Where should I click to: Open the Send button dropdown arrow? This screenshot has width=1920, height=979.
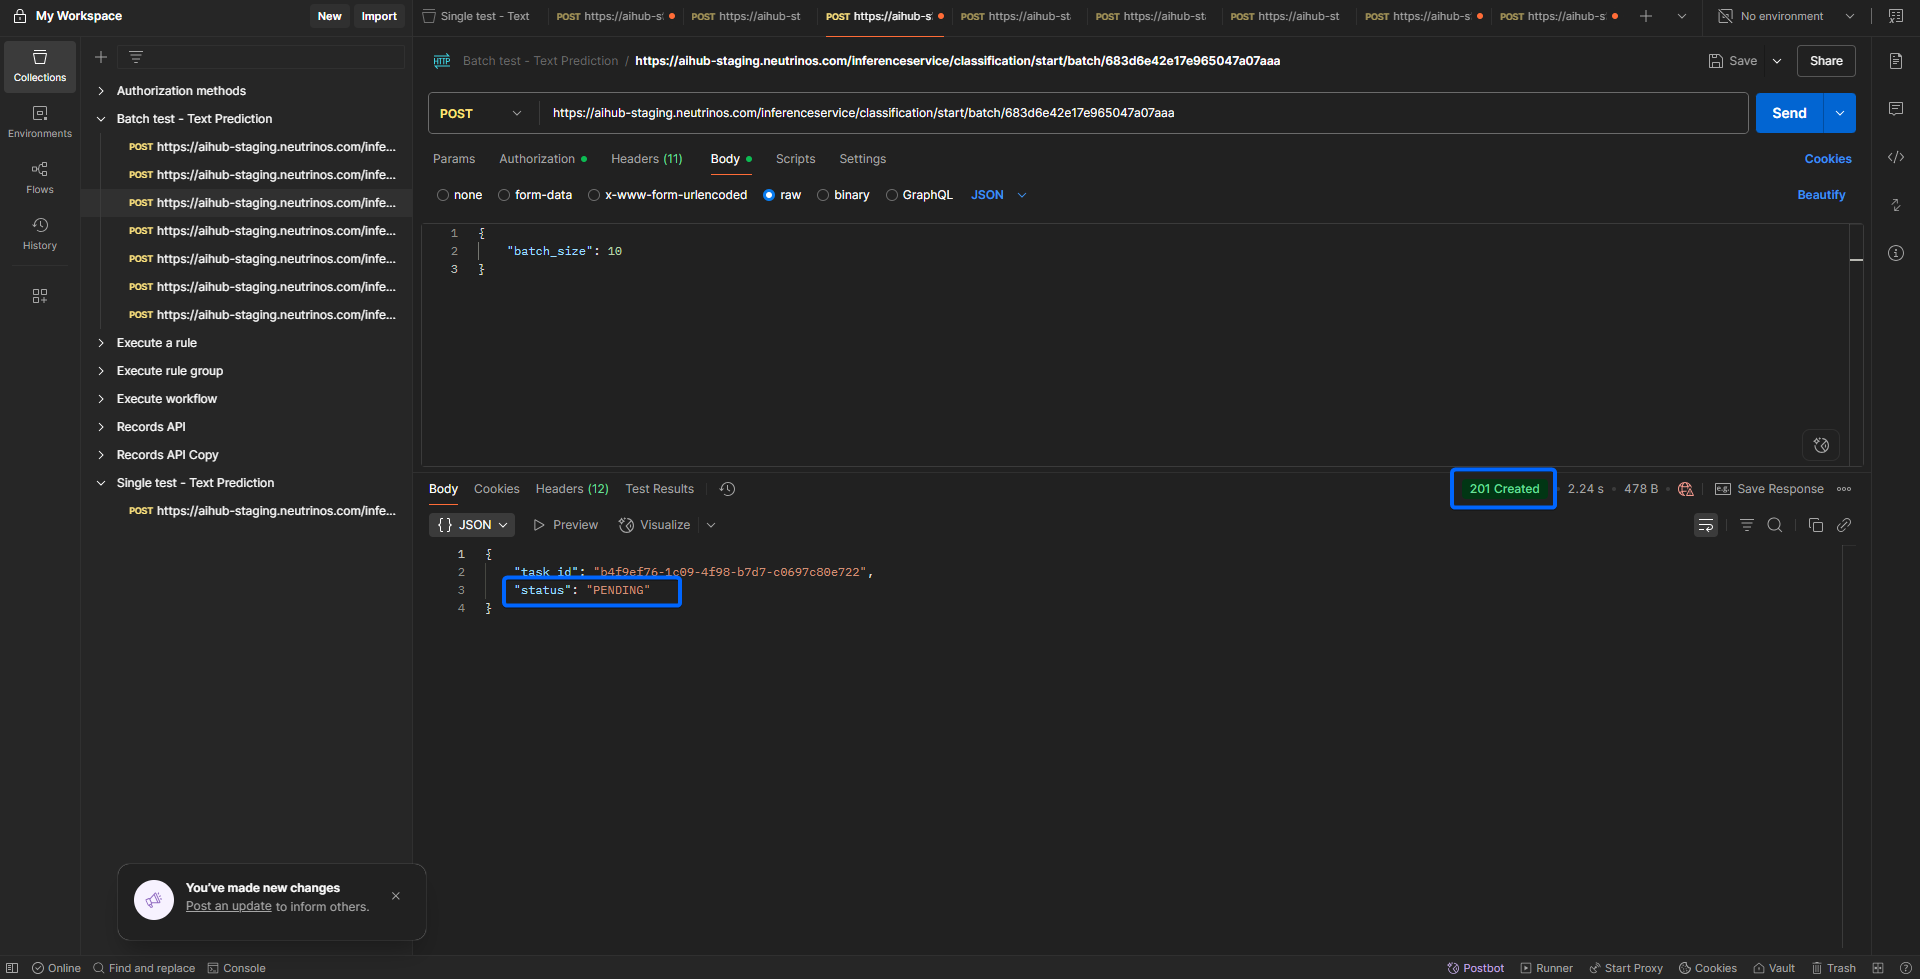(1840, 113)
